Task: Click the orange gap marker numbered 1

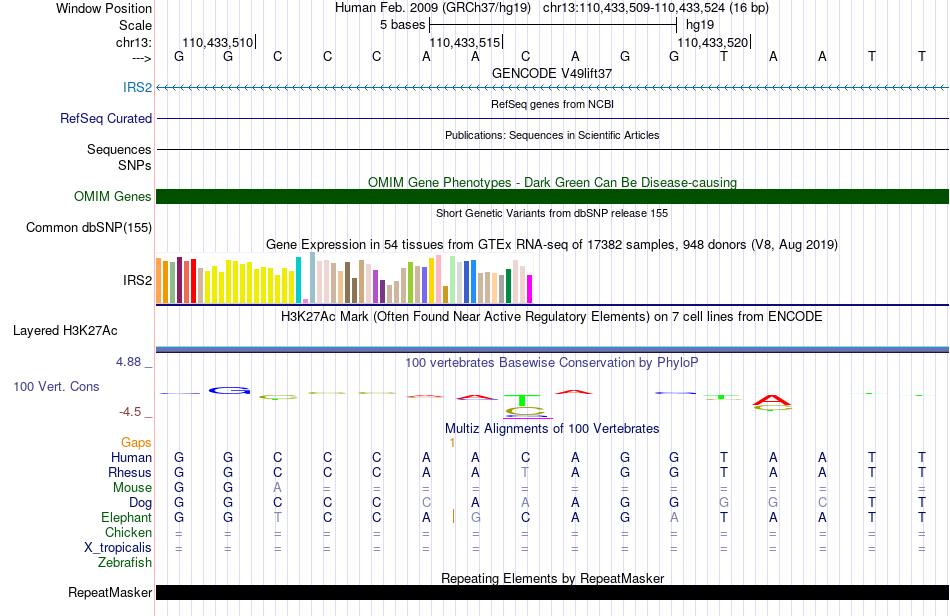Action: 452,443
